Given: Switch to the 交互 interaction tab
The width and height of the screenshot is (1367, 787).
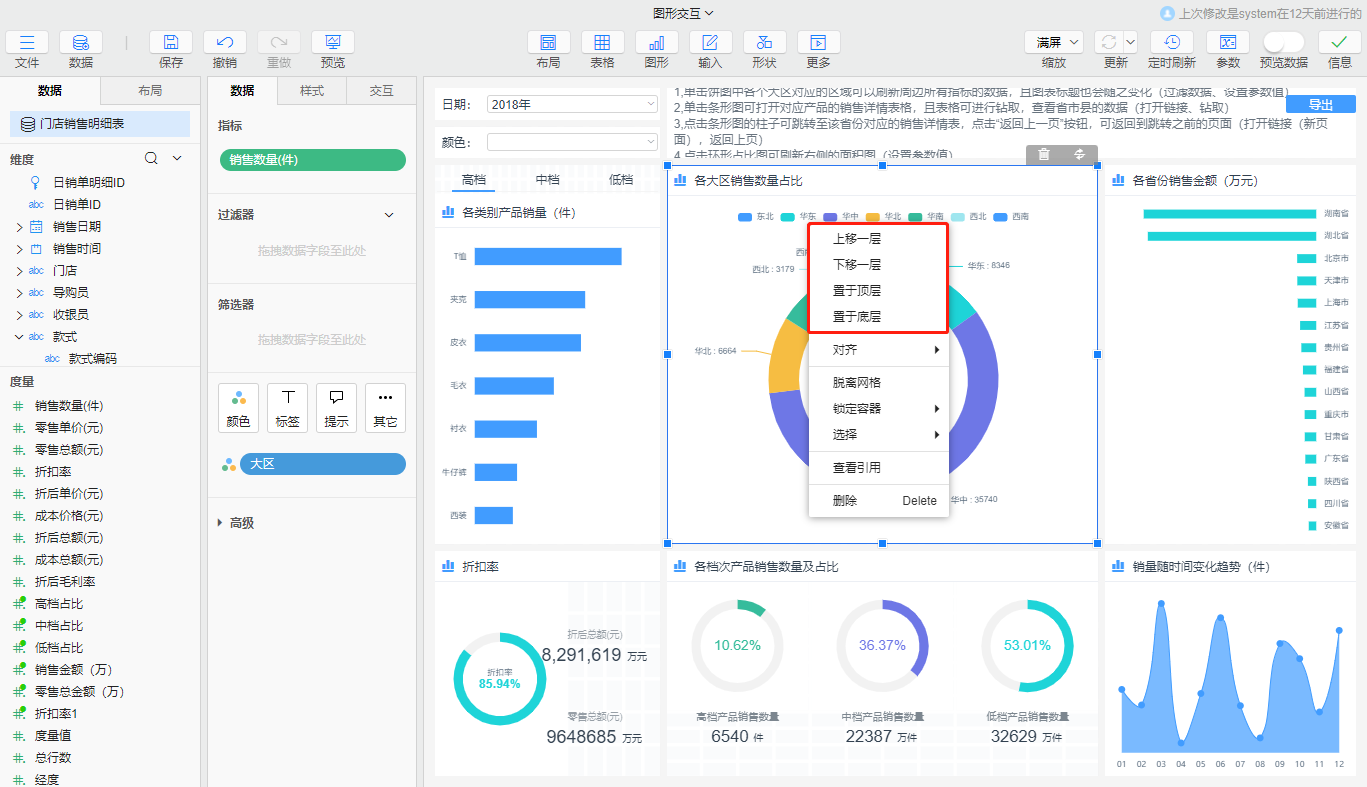Looking at the screenshot, I should pyautogui.click(x=382, y=90).
